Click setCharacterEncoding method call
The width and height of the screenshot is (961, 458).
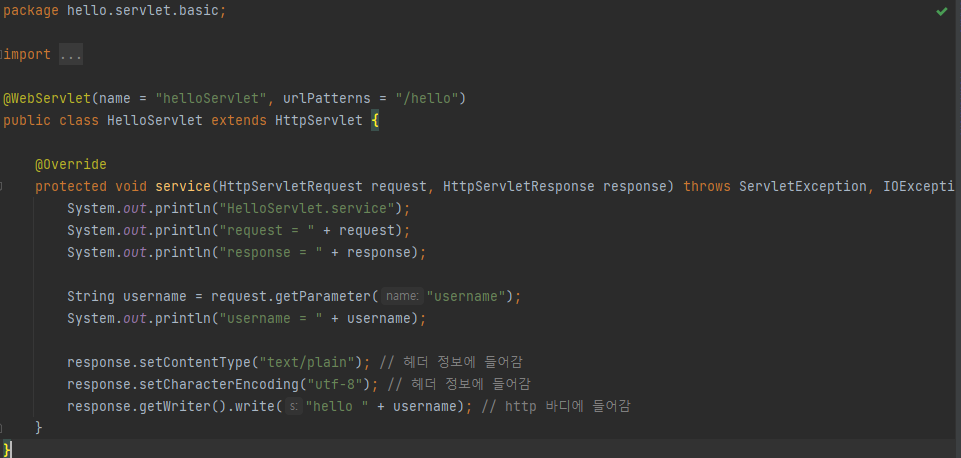(219, 384)
